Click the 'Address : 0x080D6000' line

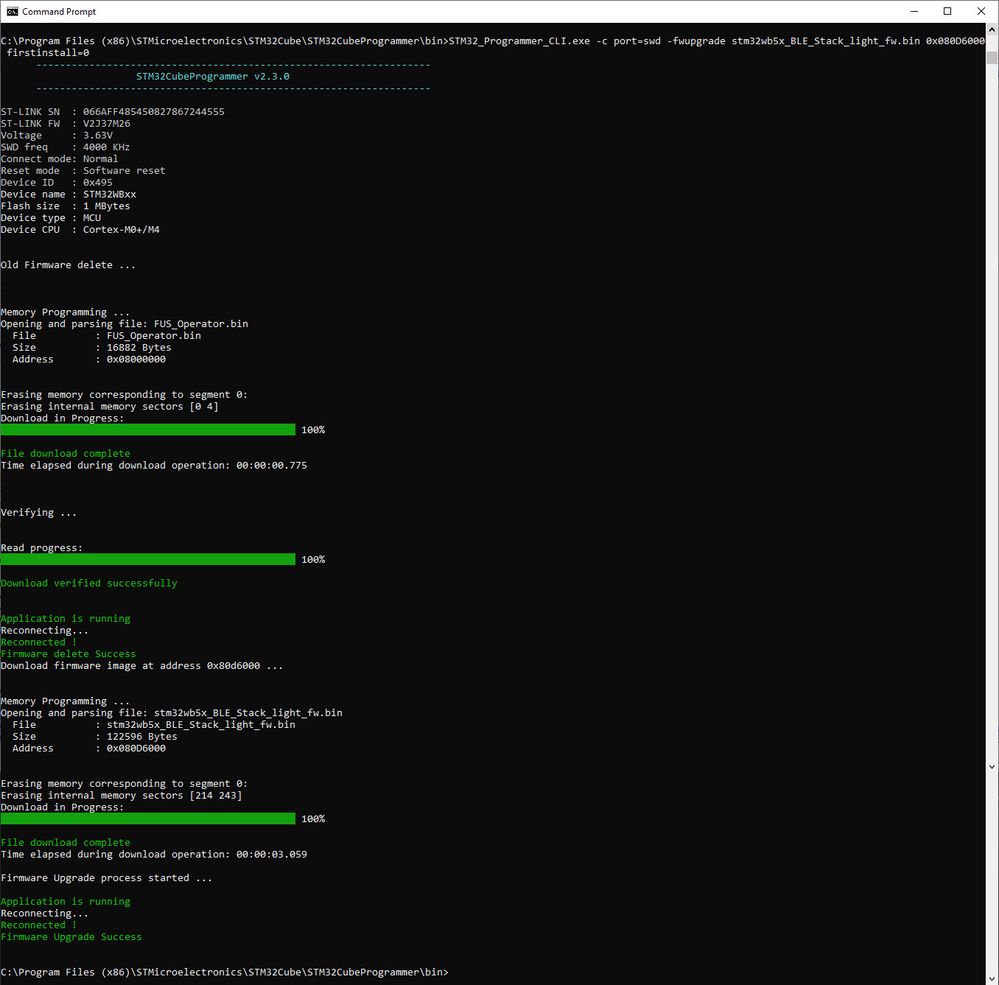tap(89, 749)
